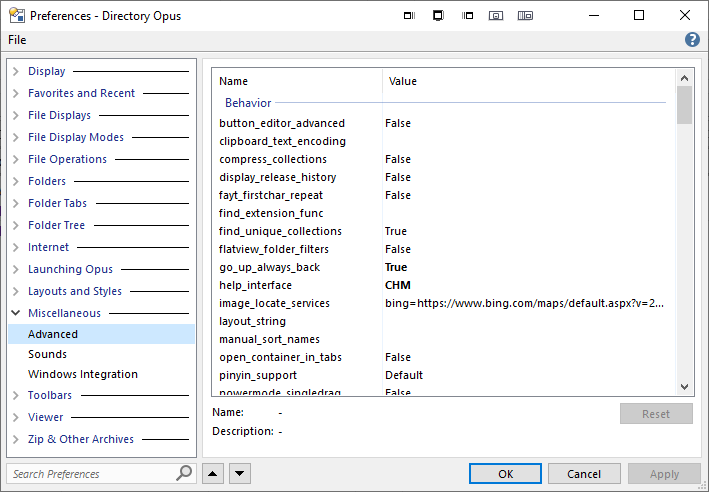The width and height of the screenshot is (709, 492).
Task: Expand the Folder Tree category
Action: pyautogui.click(x=16, y=225)
